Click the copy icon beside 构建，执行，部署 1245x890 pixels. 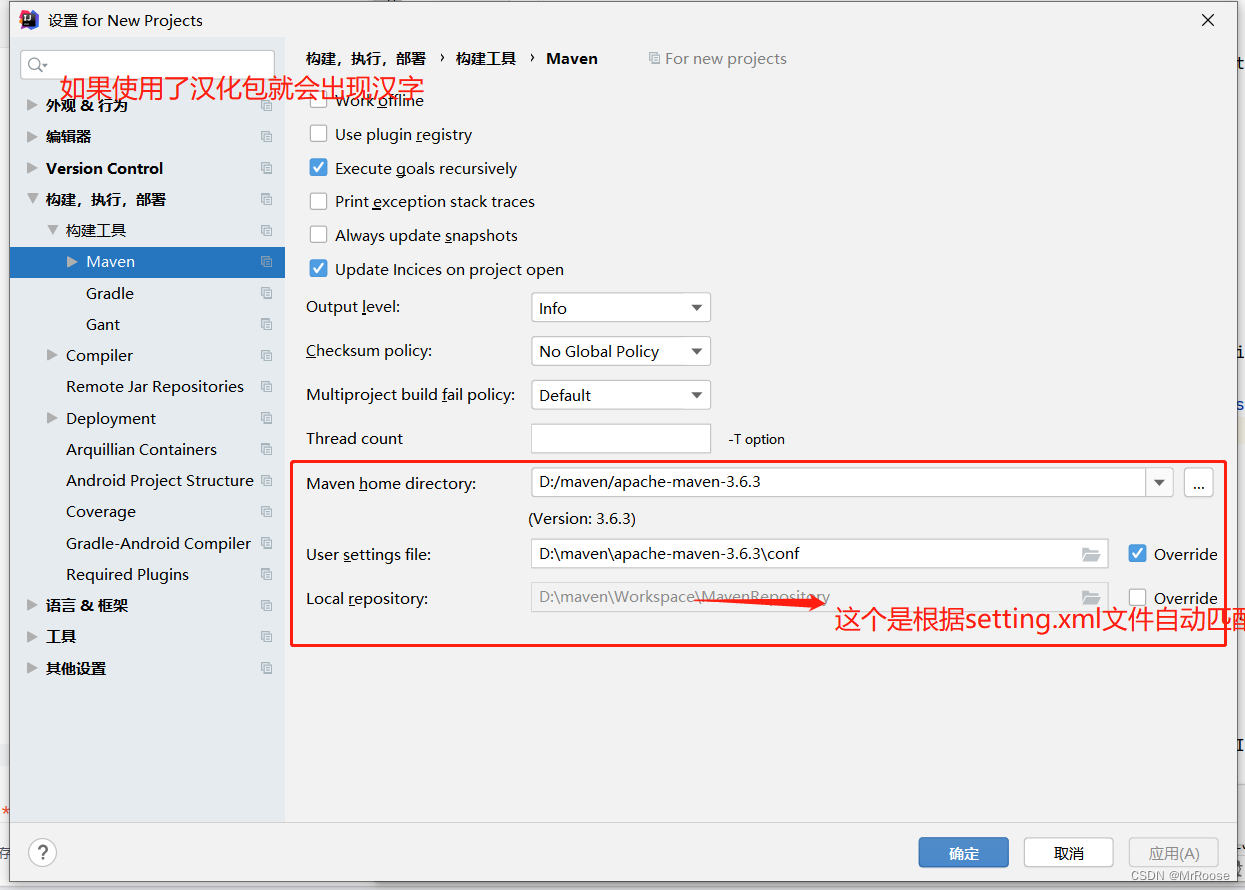[266, 199]
